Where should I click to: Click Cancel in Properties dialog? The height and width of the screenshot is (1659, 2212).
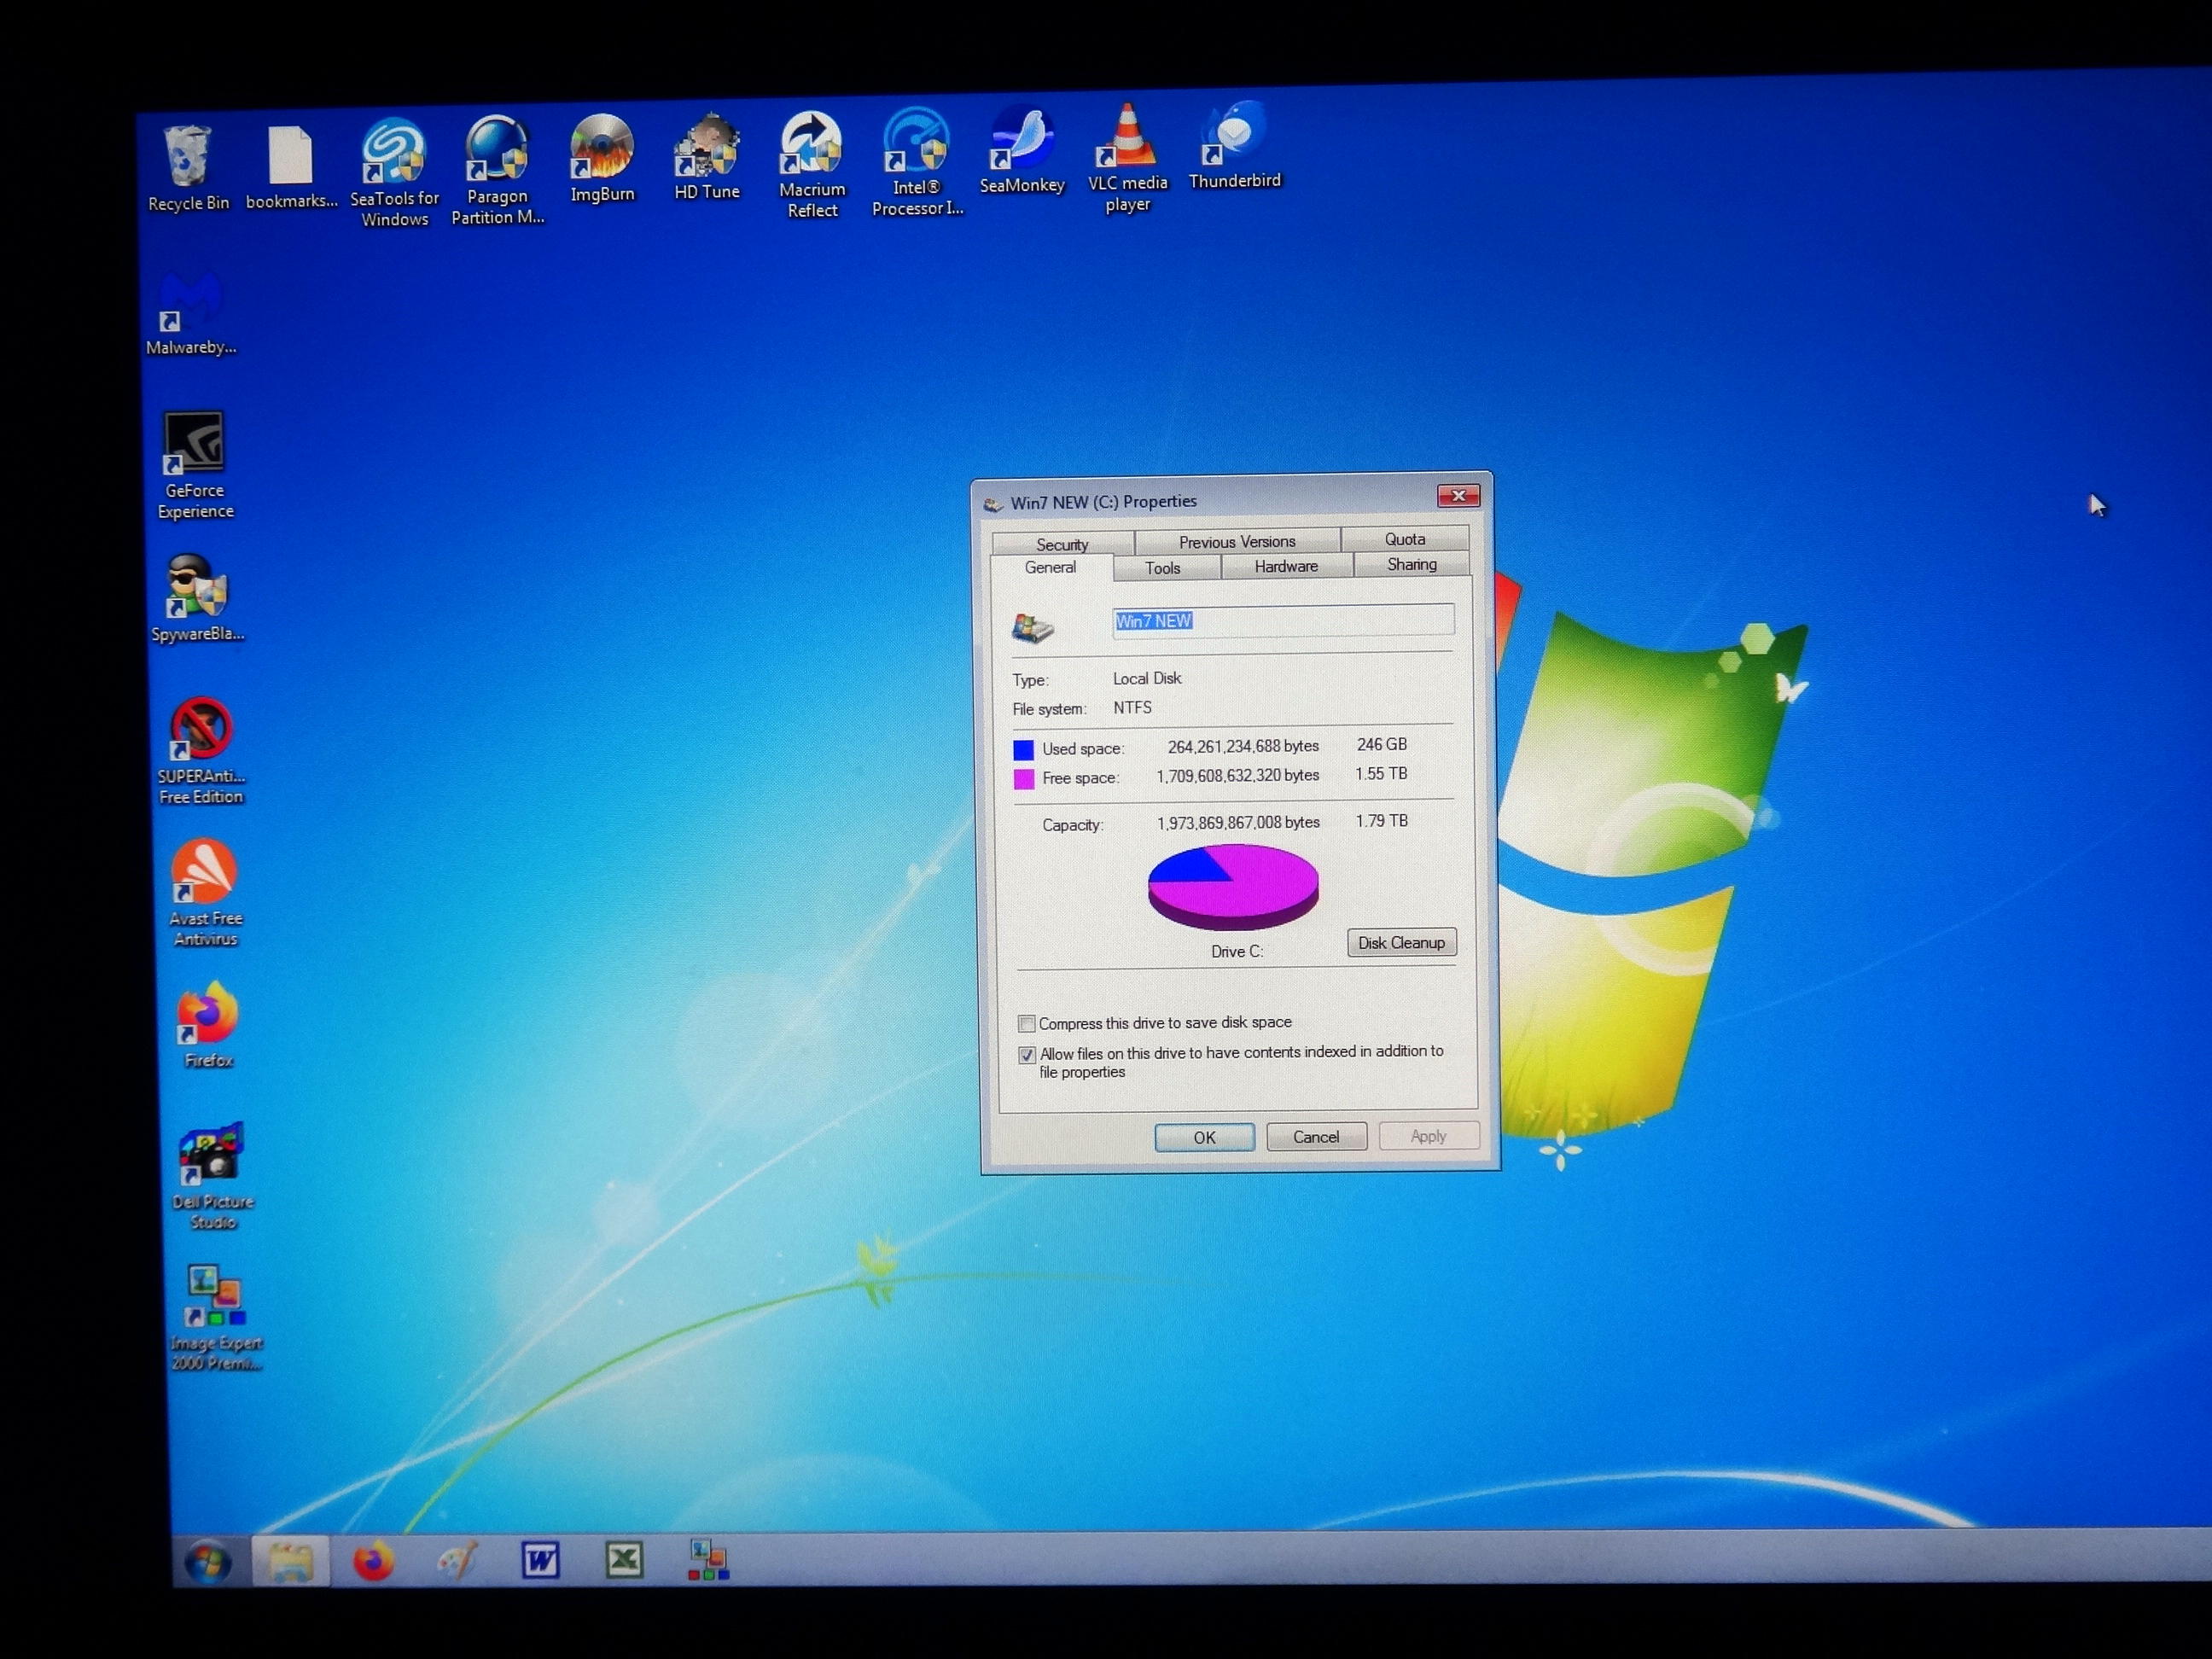coord(1316,1136)
